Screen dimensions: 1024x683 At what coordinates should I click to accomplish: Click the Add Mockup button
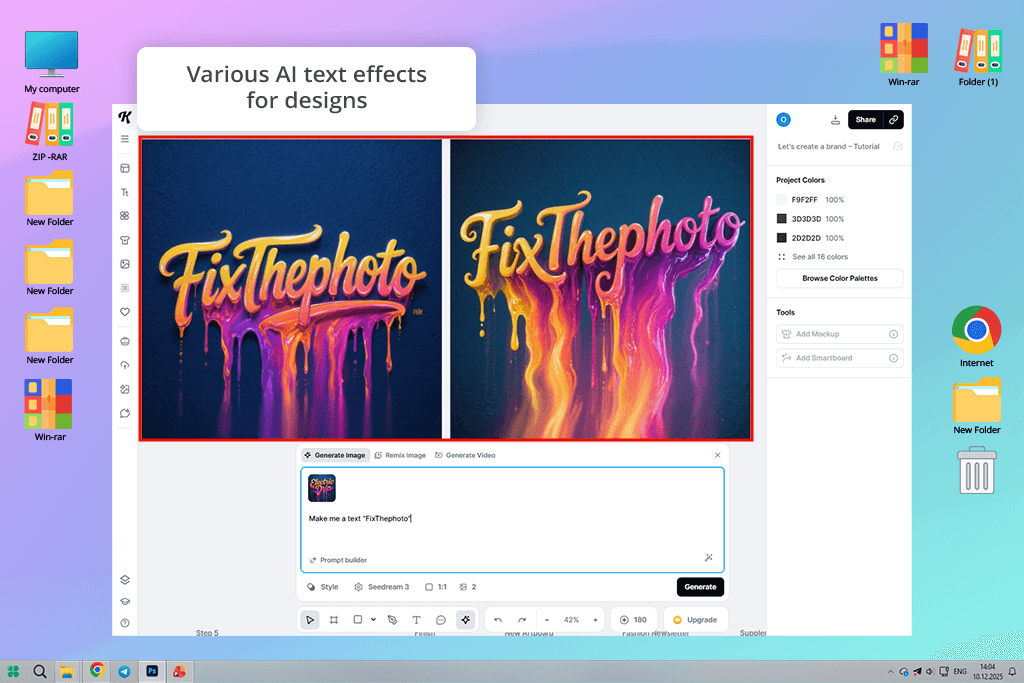tap(840, 334)
